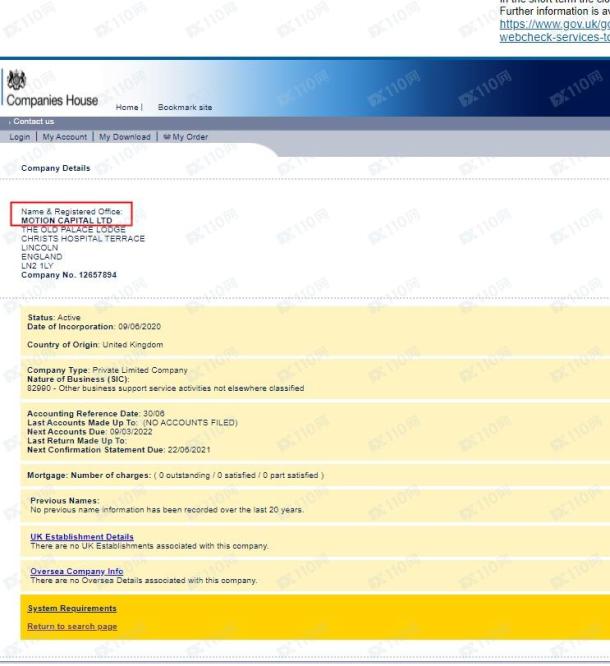
Task: Click Next Confirmation Statement Due line
Action: click(x=119, y=450)
